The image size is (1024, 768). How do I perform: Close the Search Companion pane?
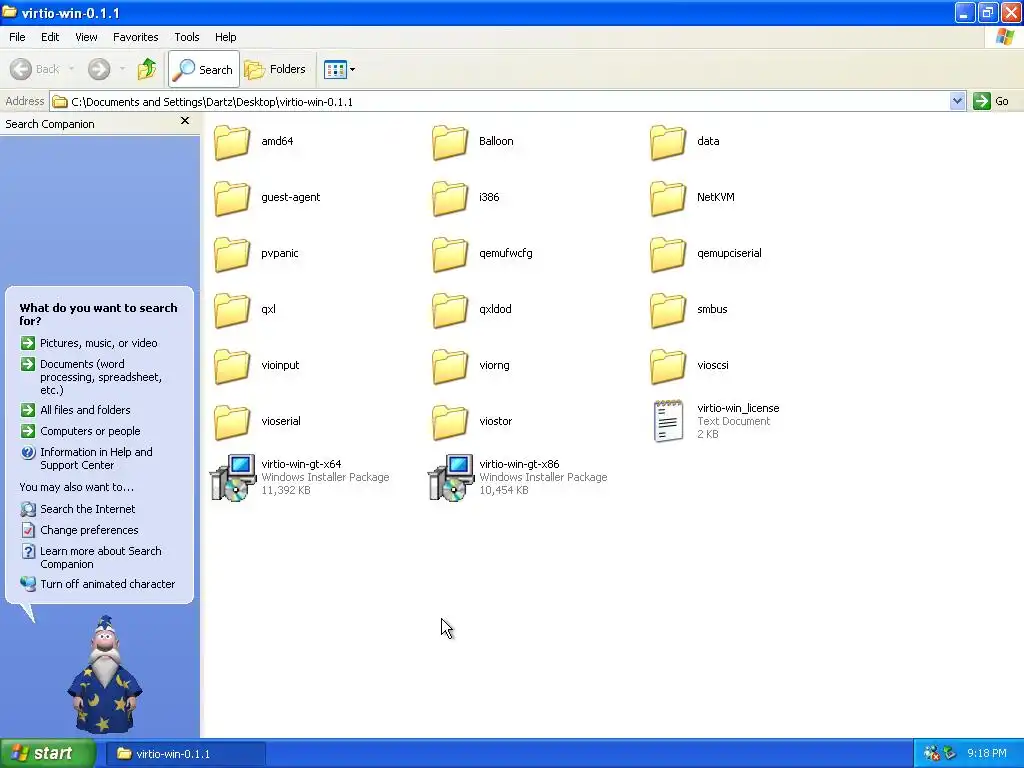tap(185, 121)
